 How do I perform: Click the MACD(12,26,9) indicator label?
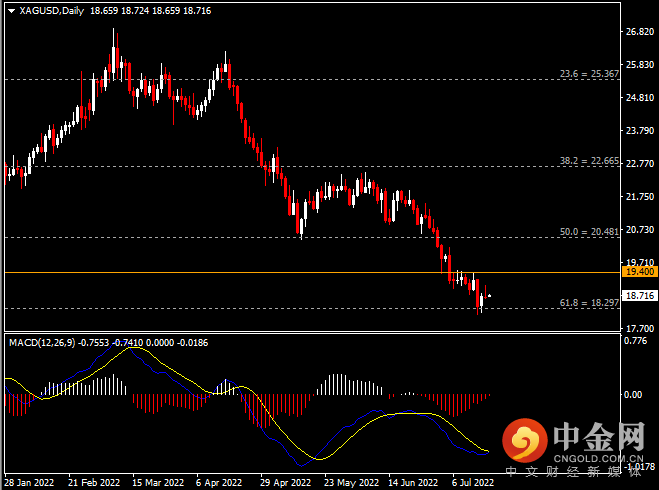[42, 343]
